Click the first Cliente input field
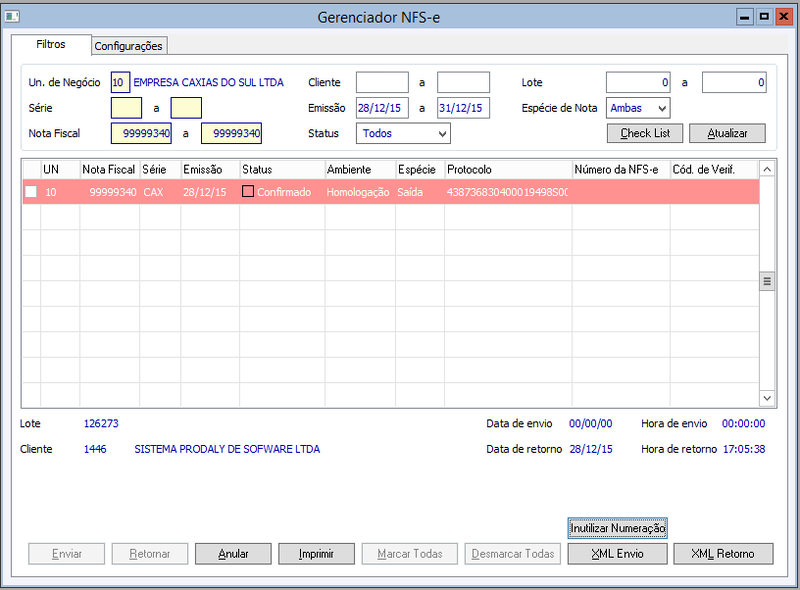 point(382,82)
